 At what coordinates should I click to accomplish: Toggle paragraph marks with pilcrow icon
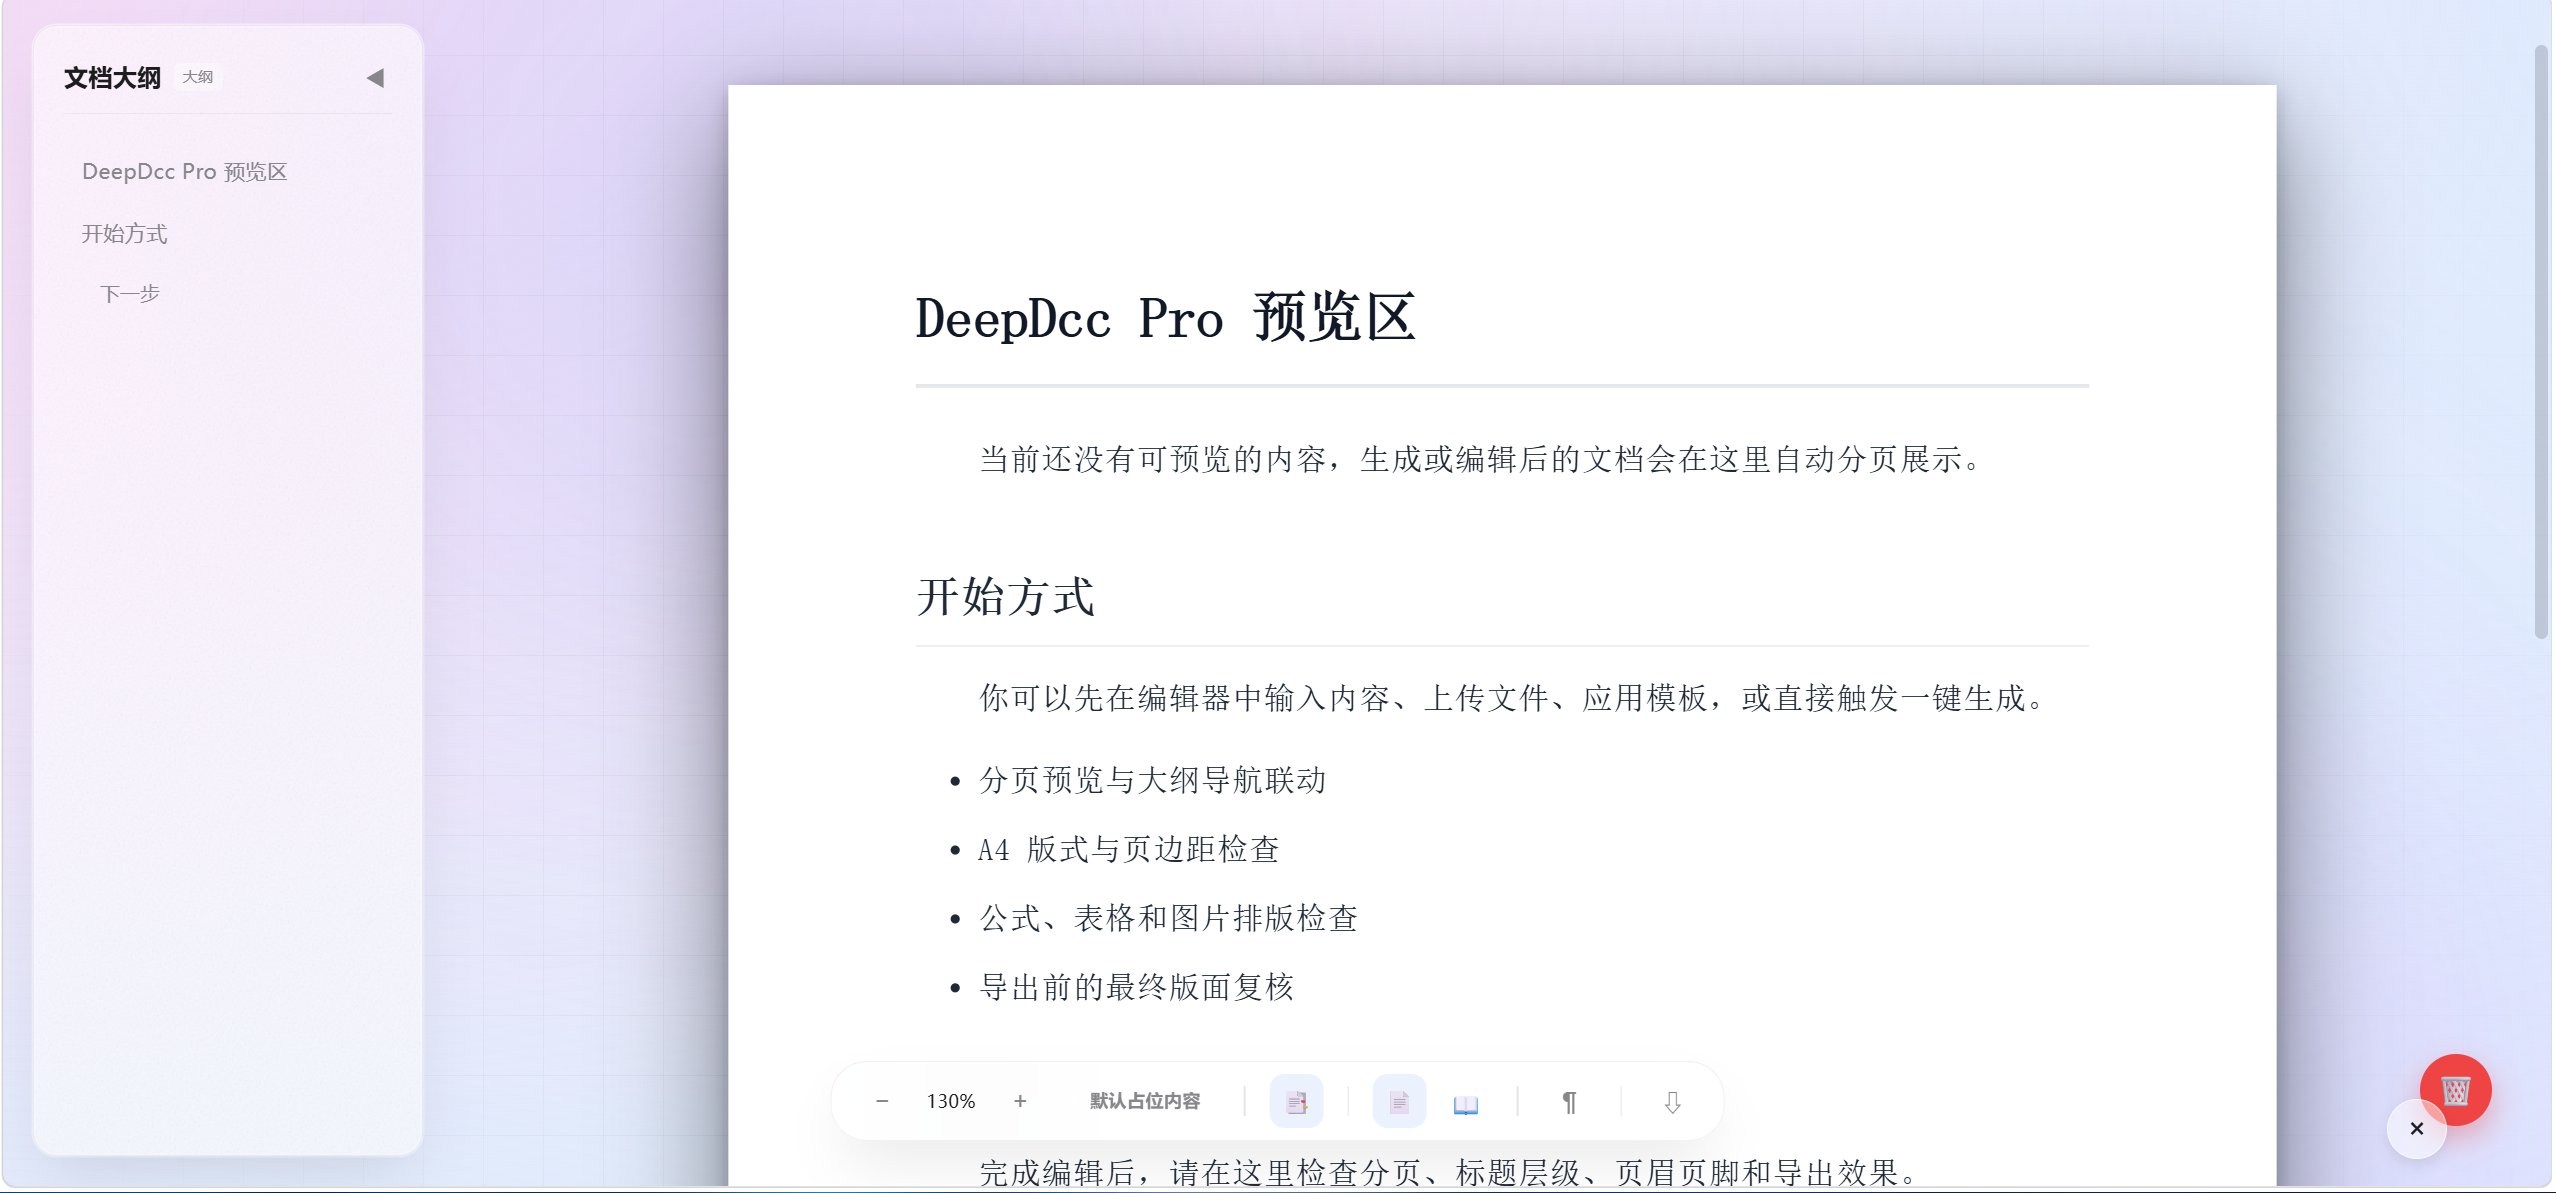click(1569, 1102)
